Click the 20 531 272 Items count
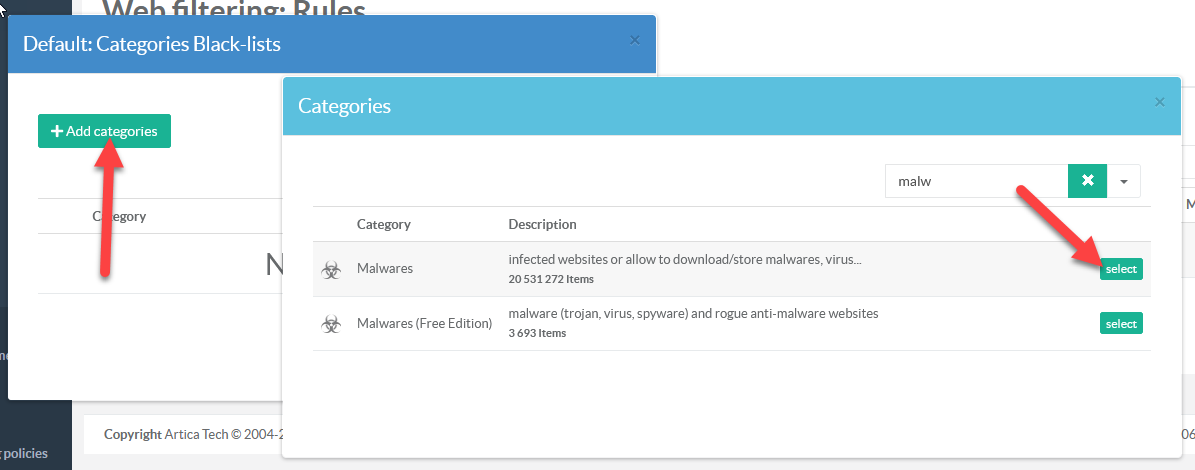 (551, 279)
